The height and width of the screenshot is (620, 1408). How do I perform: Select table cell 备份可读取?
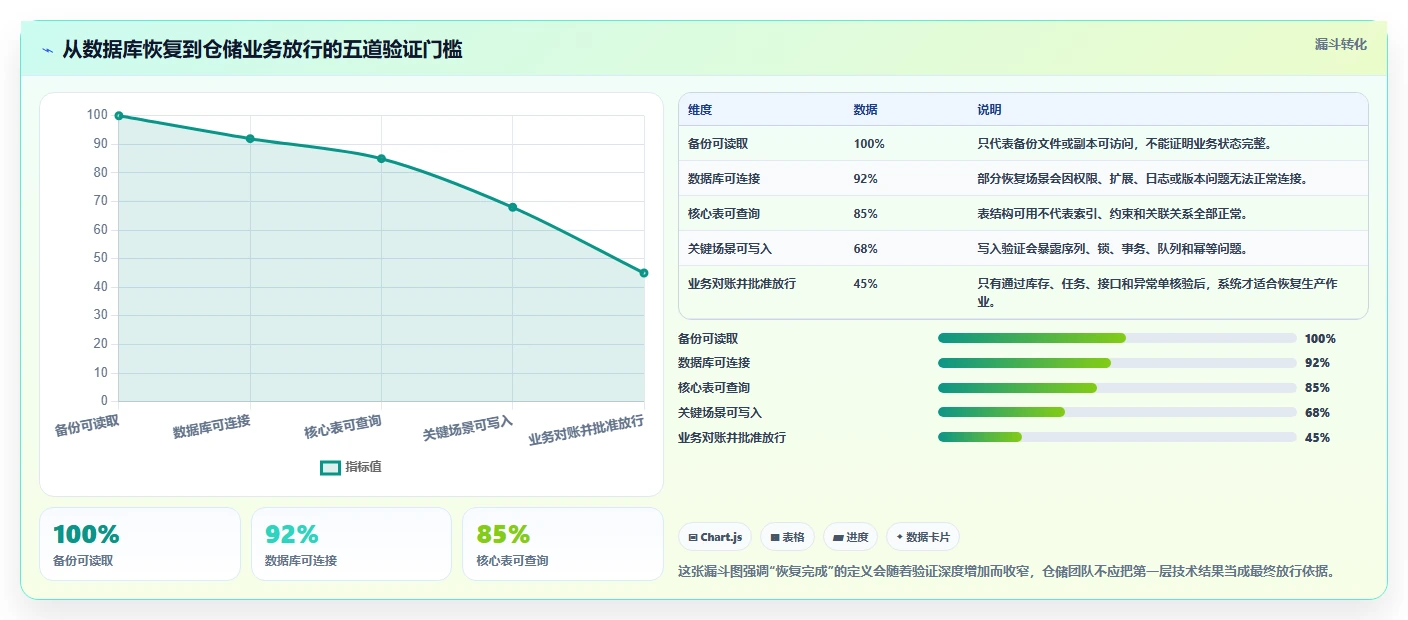718,144
